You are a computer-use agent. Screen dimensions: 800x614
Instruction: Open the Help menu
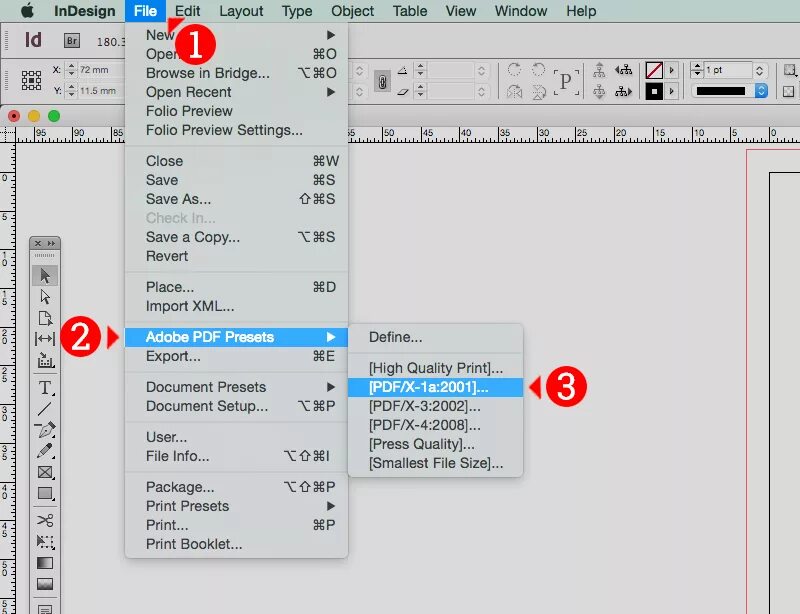coord(581,11)
